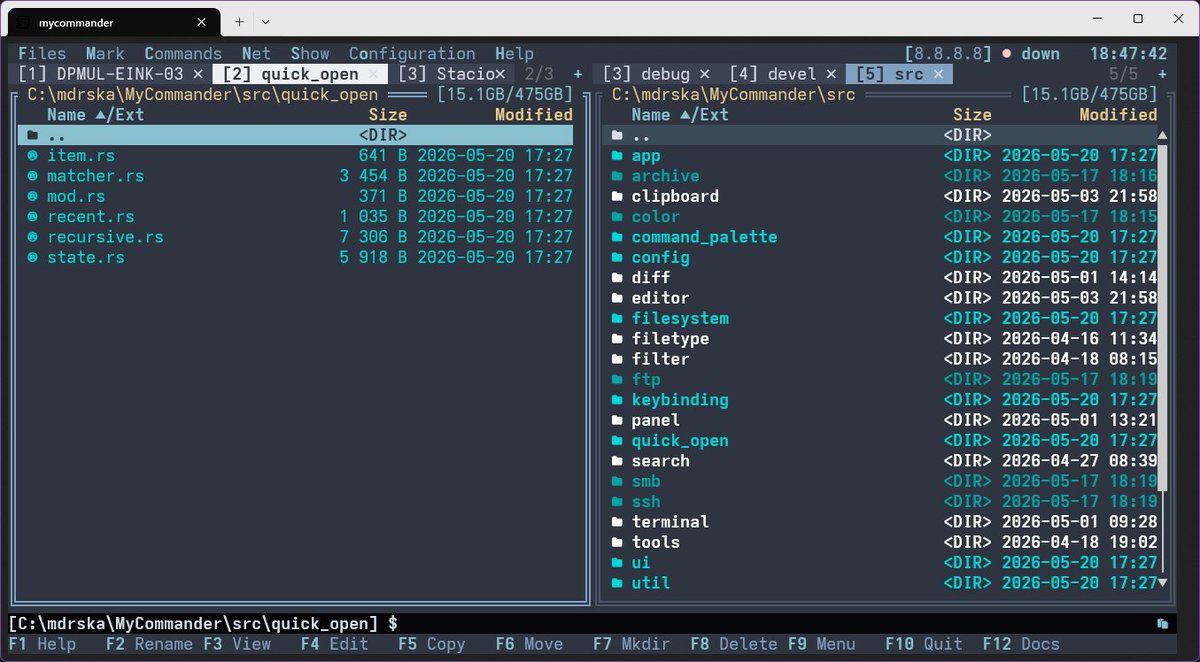Click the right panel scrollbar track
Viewport: 1200px width, 662px height.
click(1163, 360)
